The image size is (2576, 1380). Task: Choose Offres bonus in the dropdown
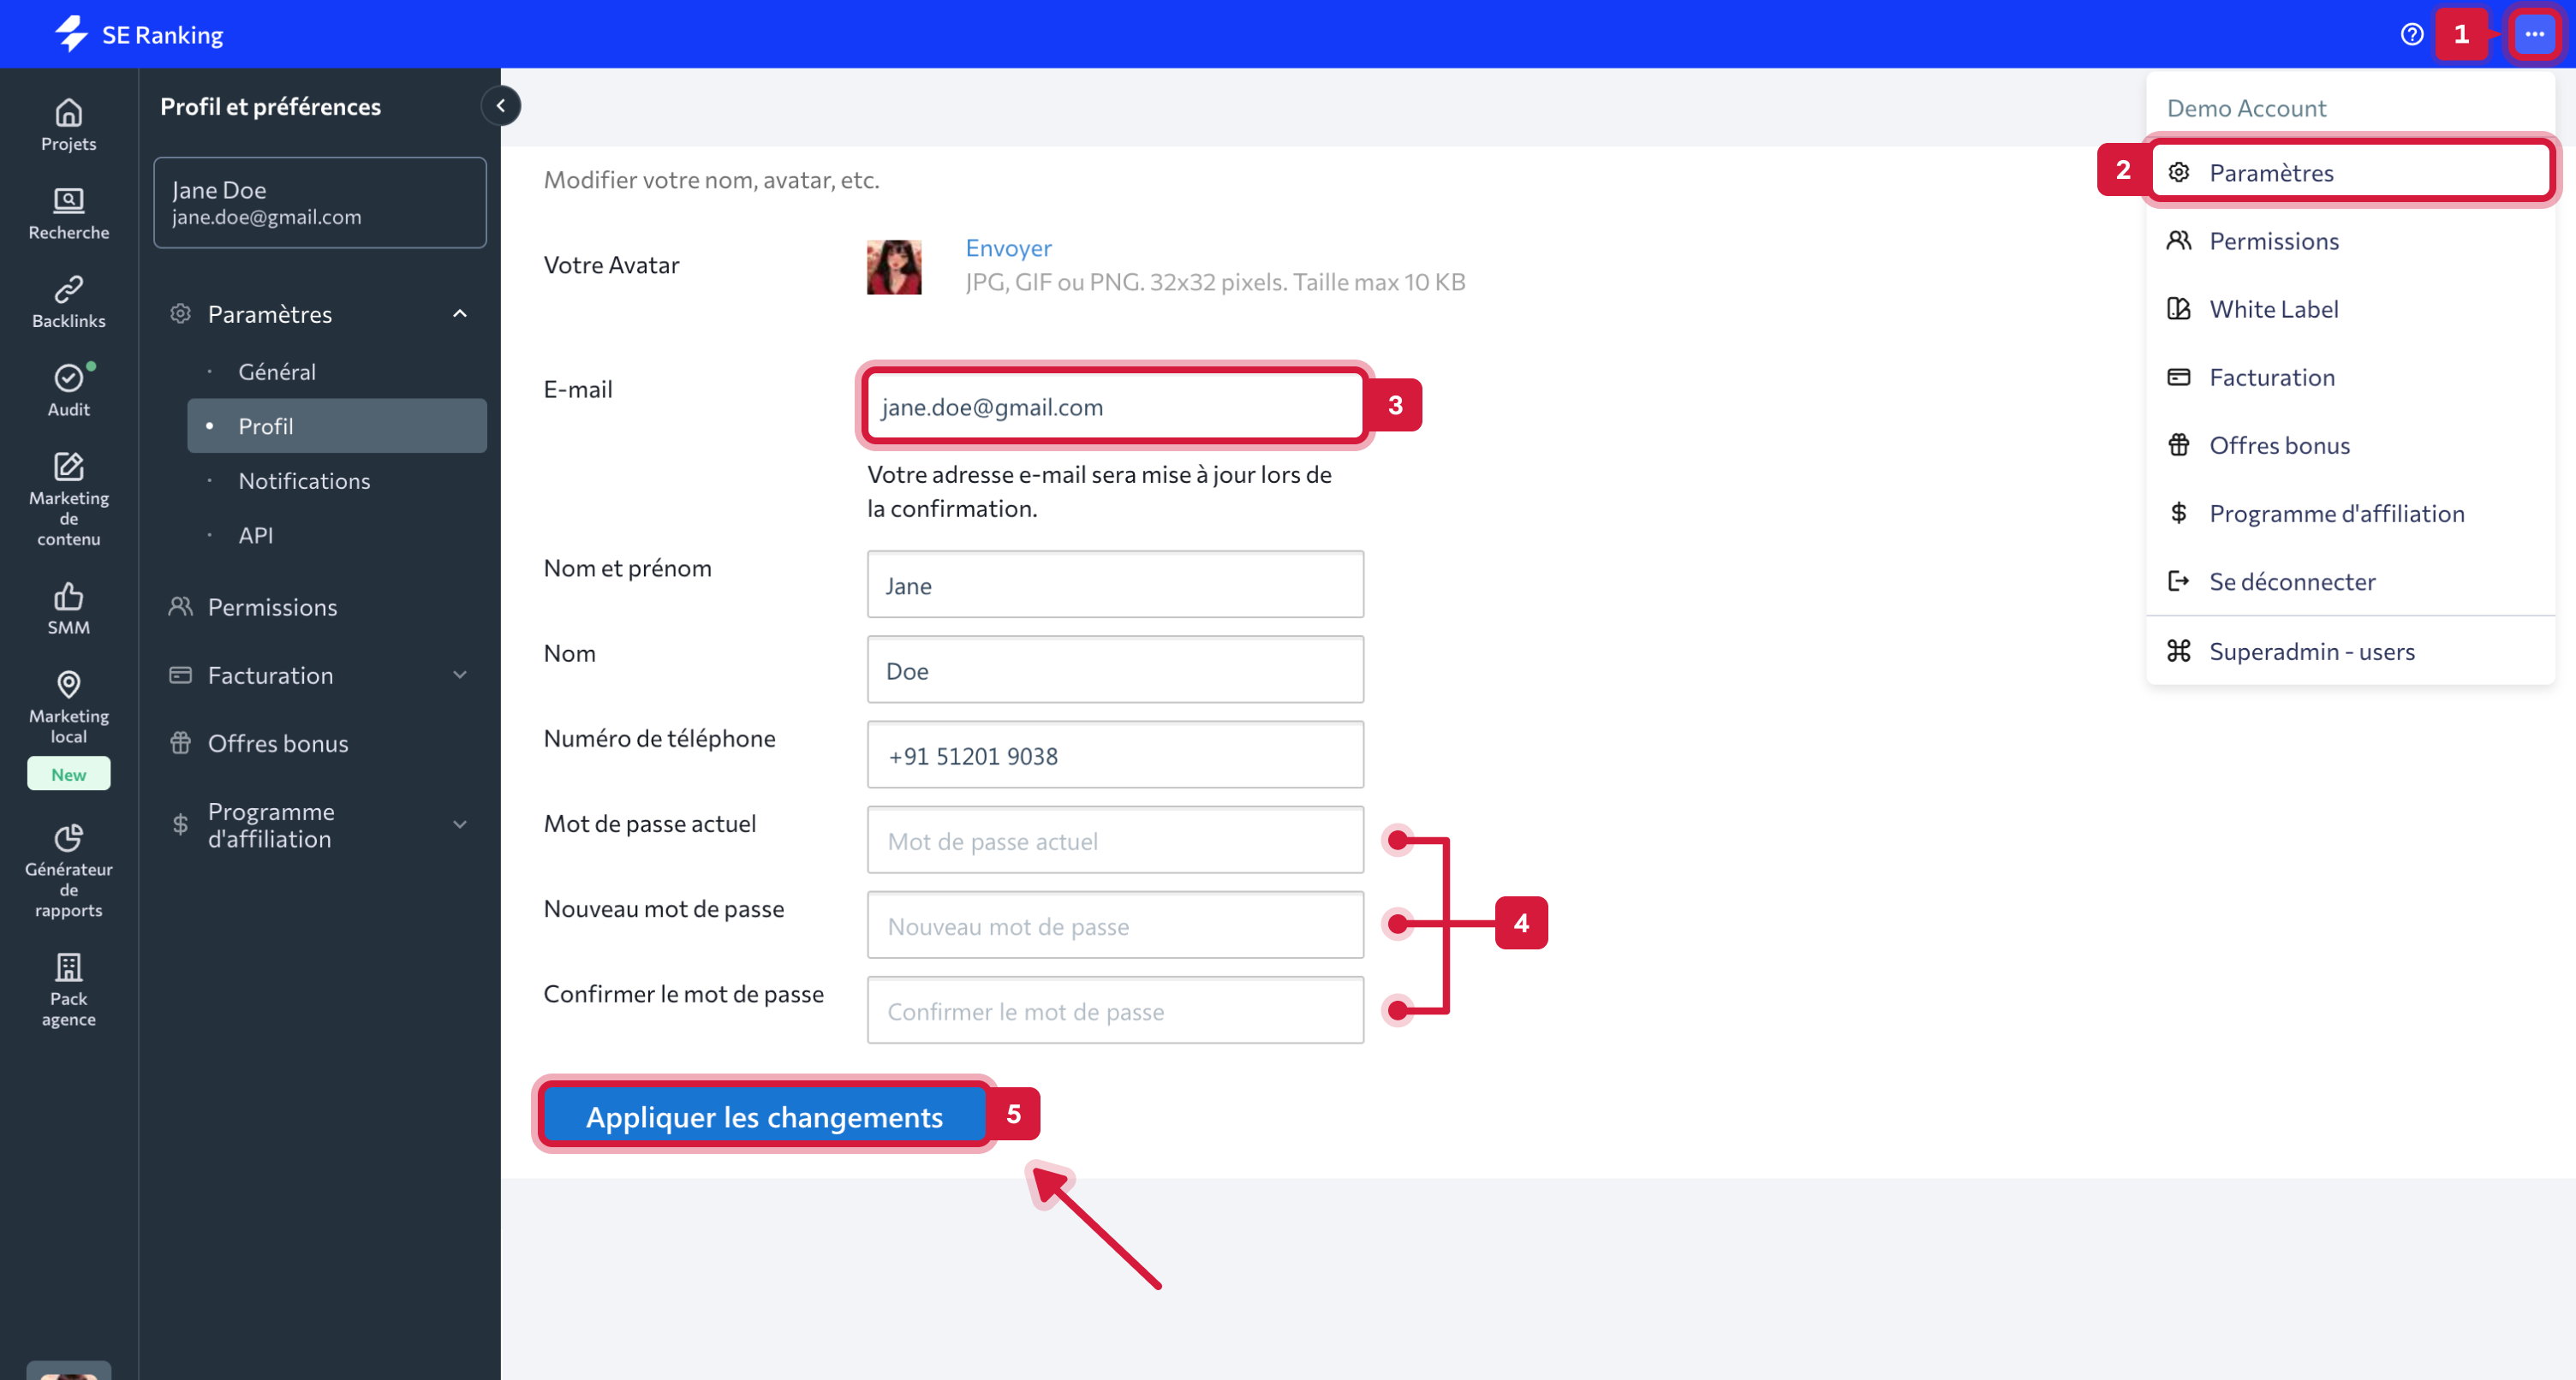tap(2351, 445)
